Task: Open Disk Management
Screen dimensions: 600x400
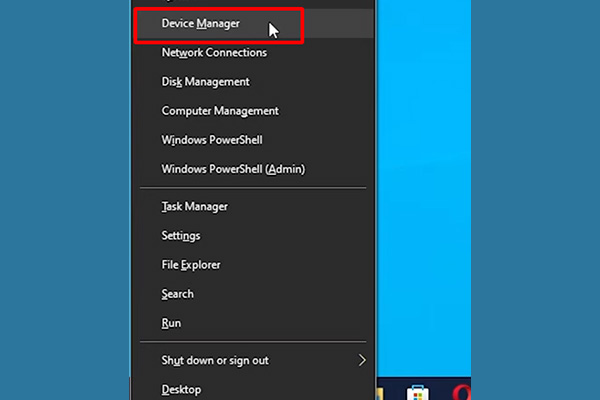Action: [253, 82]
